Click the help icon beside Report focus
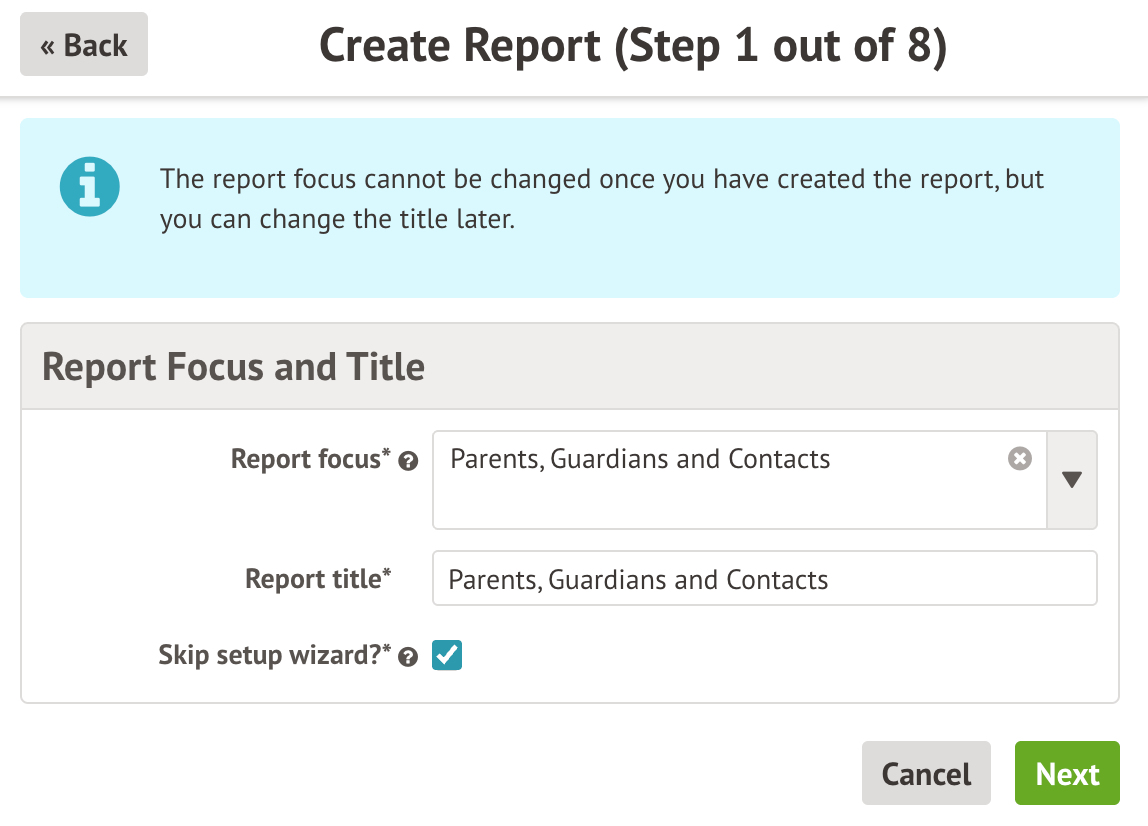This screenshot has width=1148, height=826. (x=408, y=461)
